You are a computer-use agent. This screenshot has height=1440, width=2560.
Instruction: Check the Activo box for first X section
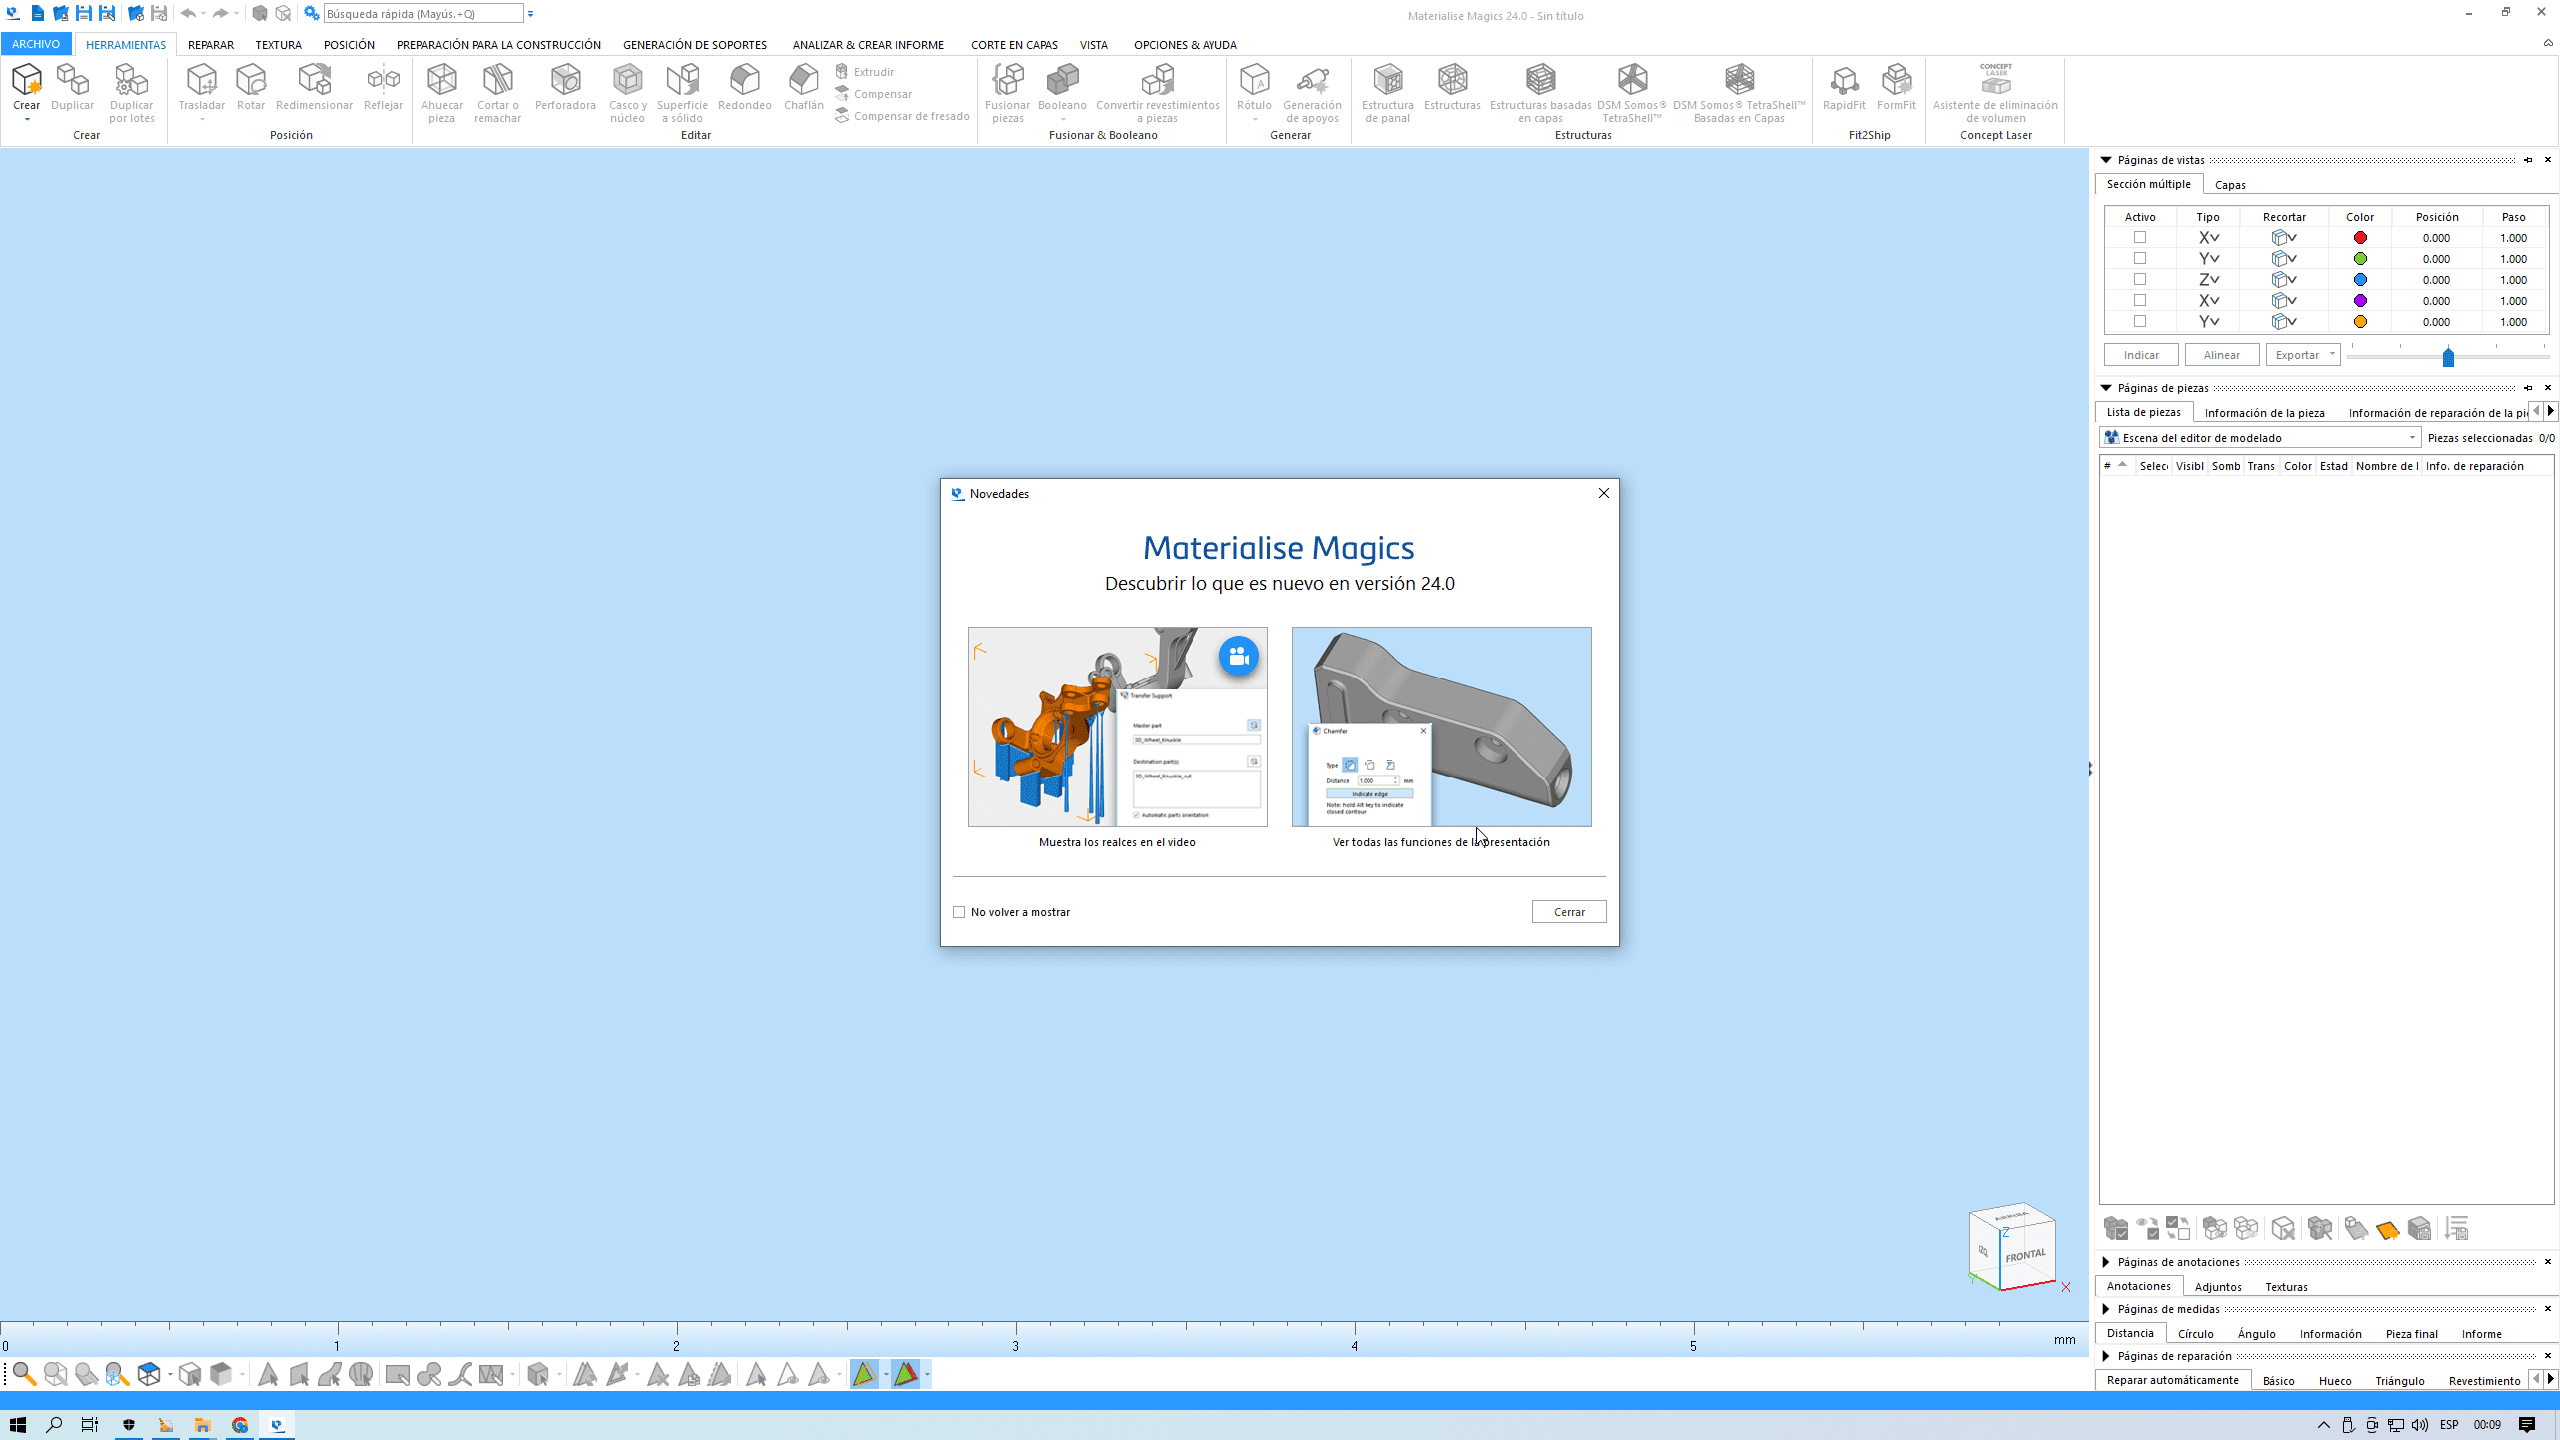(2140, 237)
